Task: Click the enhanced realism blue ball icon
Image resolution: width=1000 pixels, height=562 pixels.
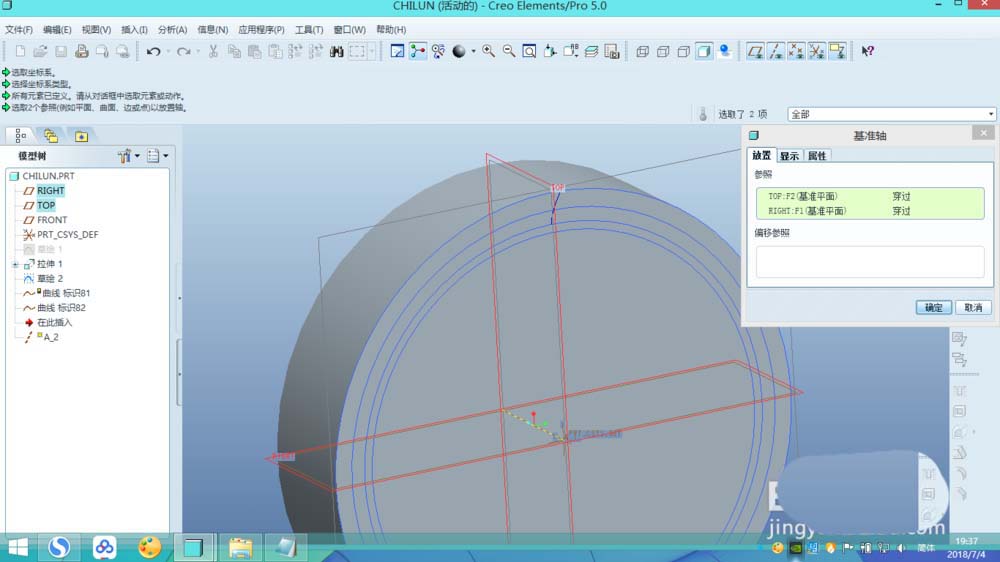Action: tap(724, 51)
